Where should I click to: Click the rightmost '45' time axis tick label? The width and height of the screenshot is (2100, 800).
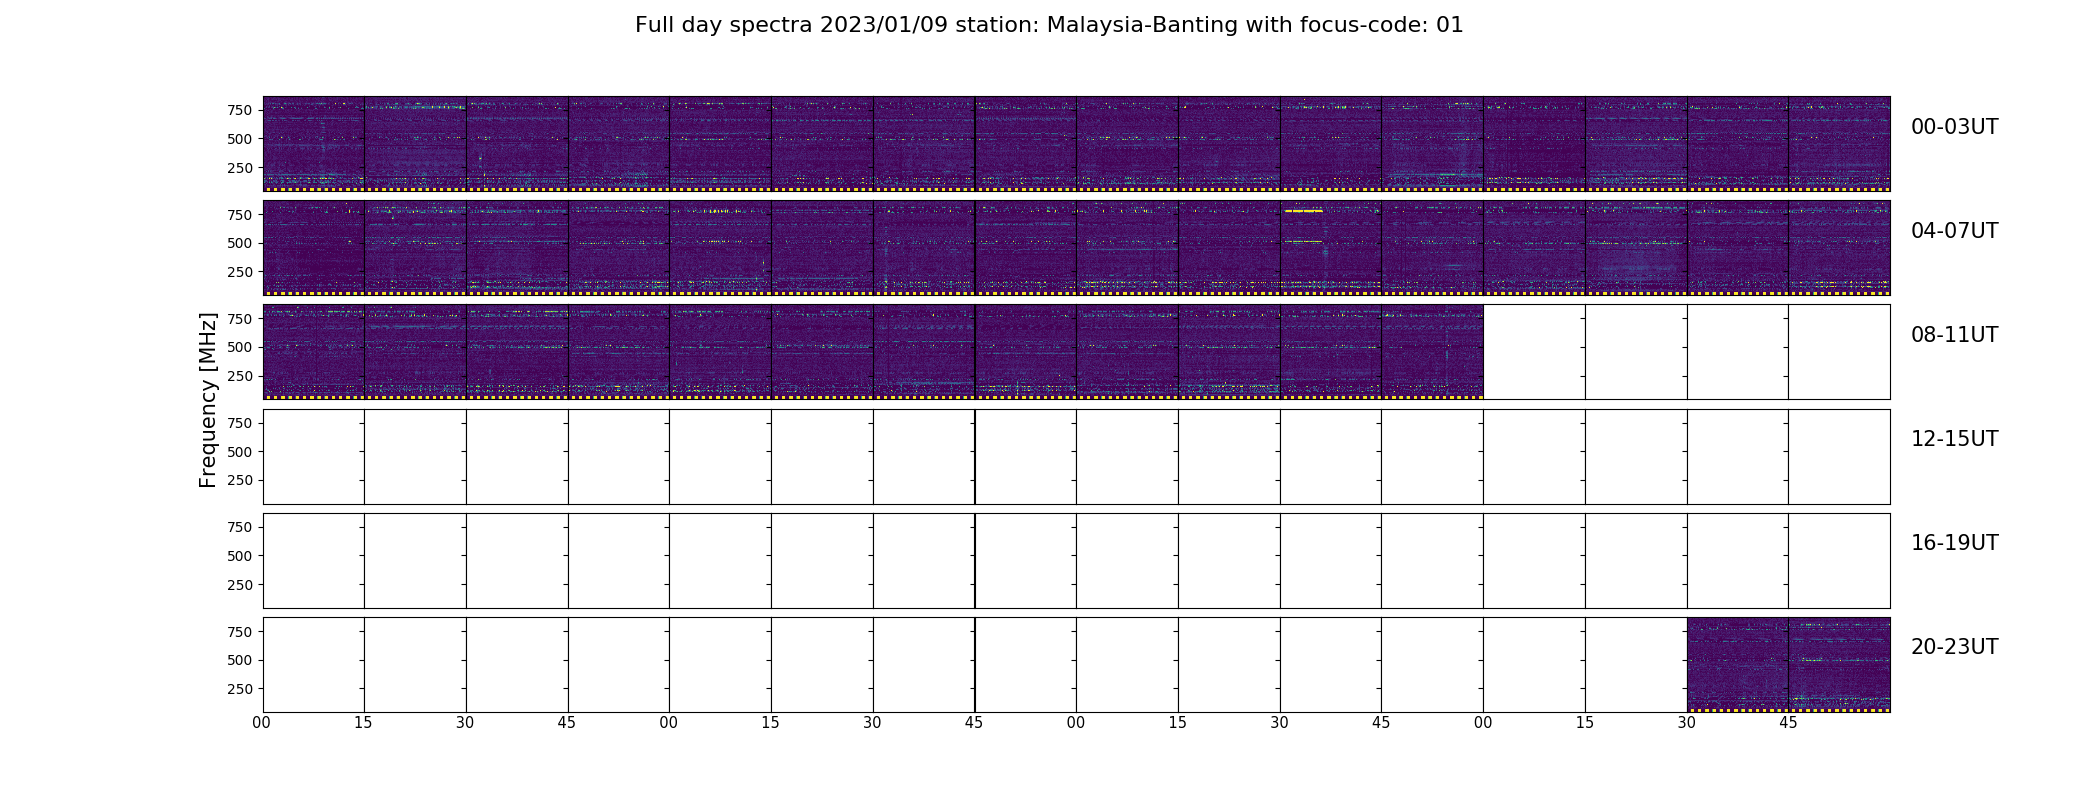[1788, 722]
